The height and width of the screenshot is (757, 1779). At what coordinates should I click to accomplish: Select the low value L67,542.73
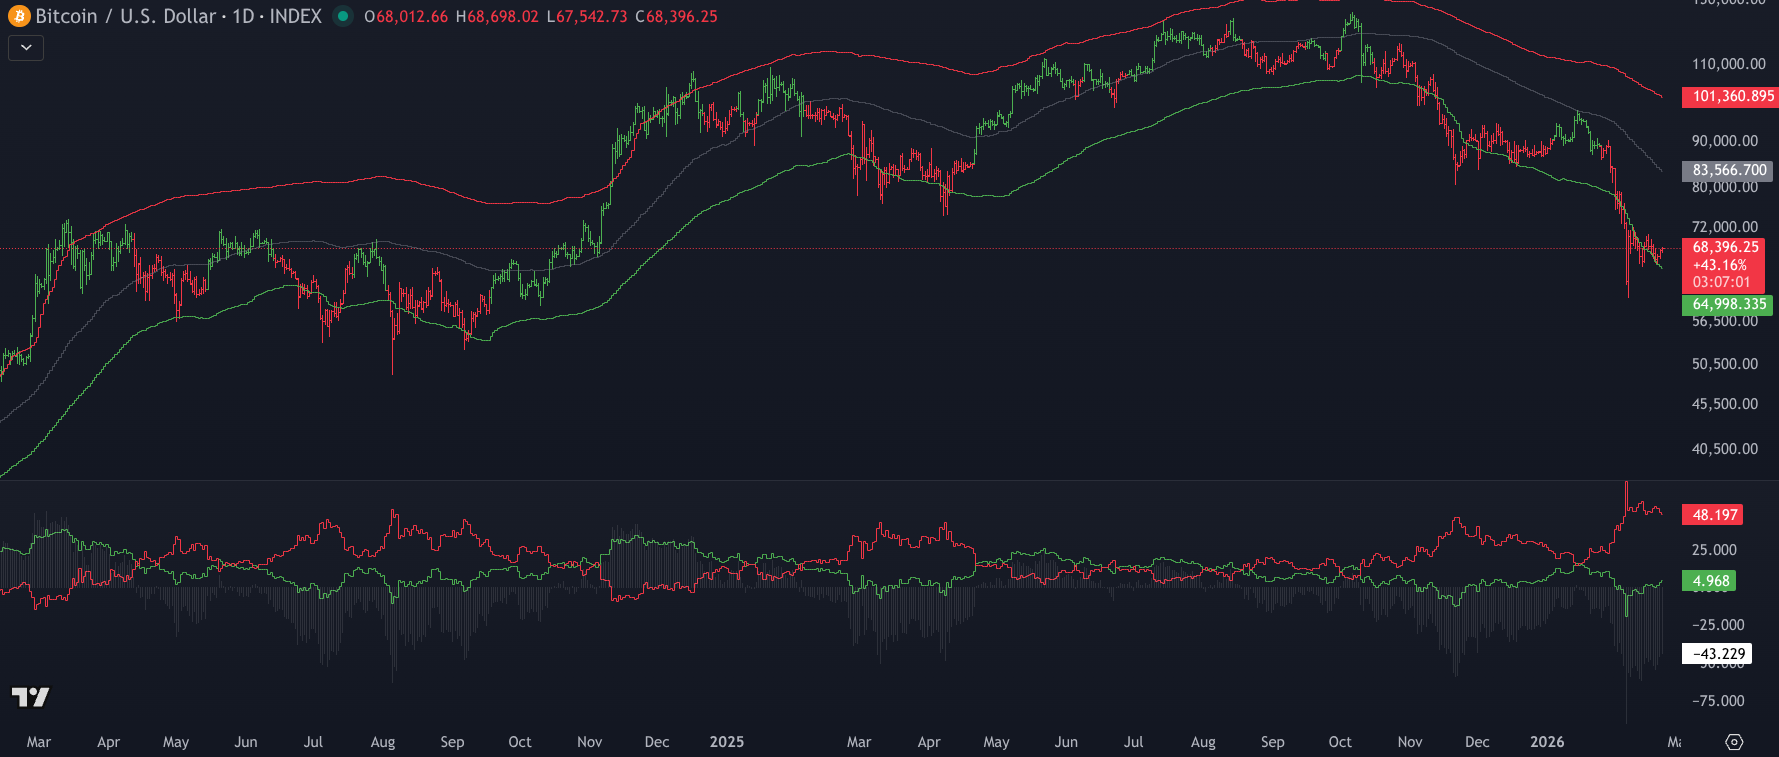coord(587,16)
